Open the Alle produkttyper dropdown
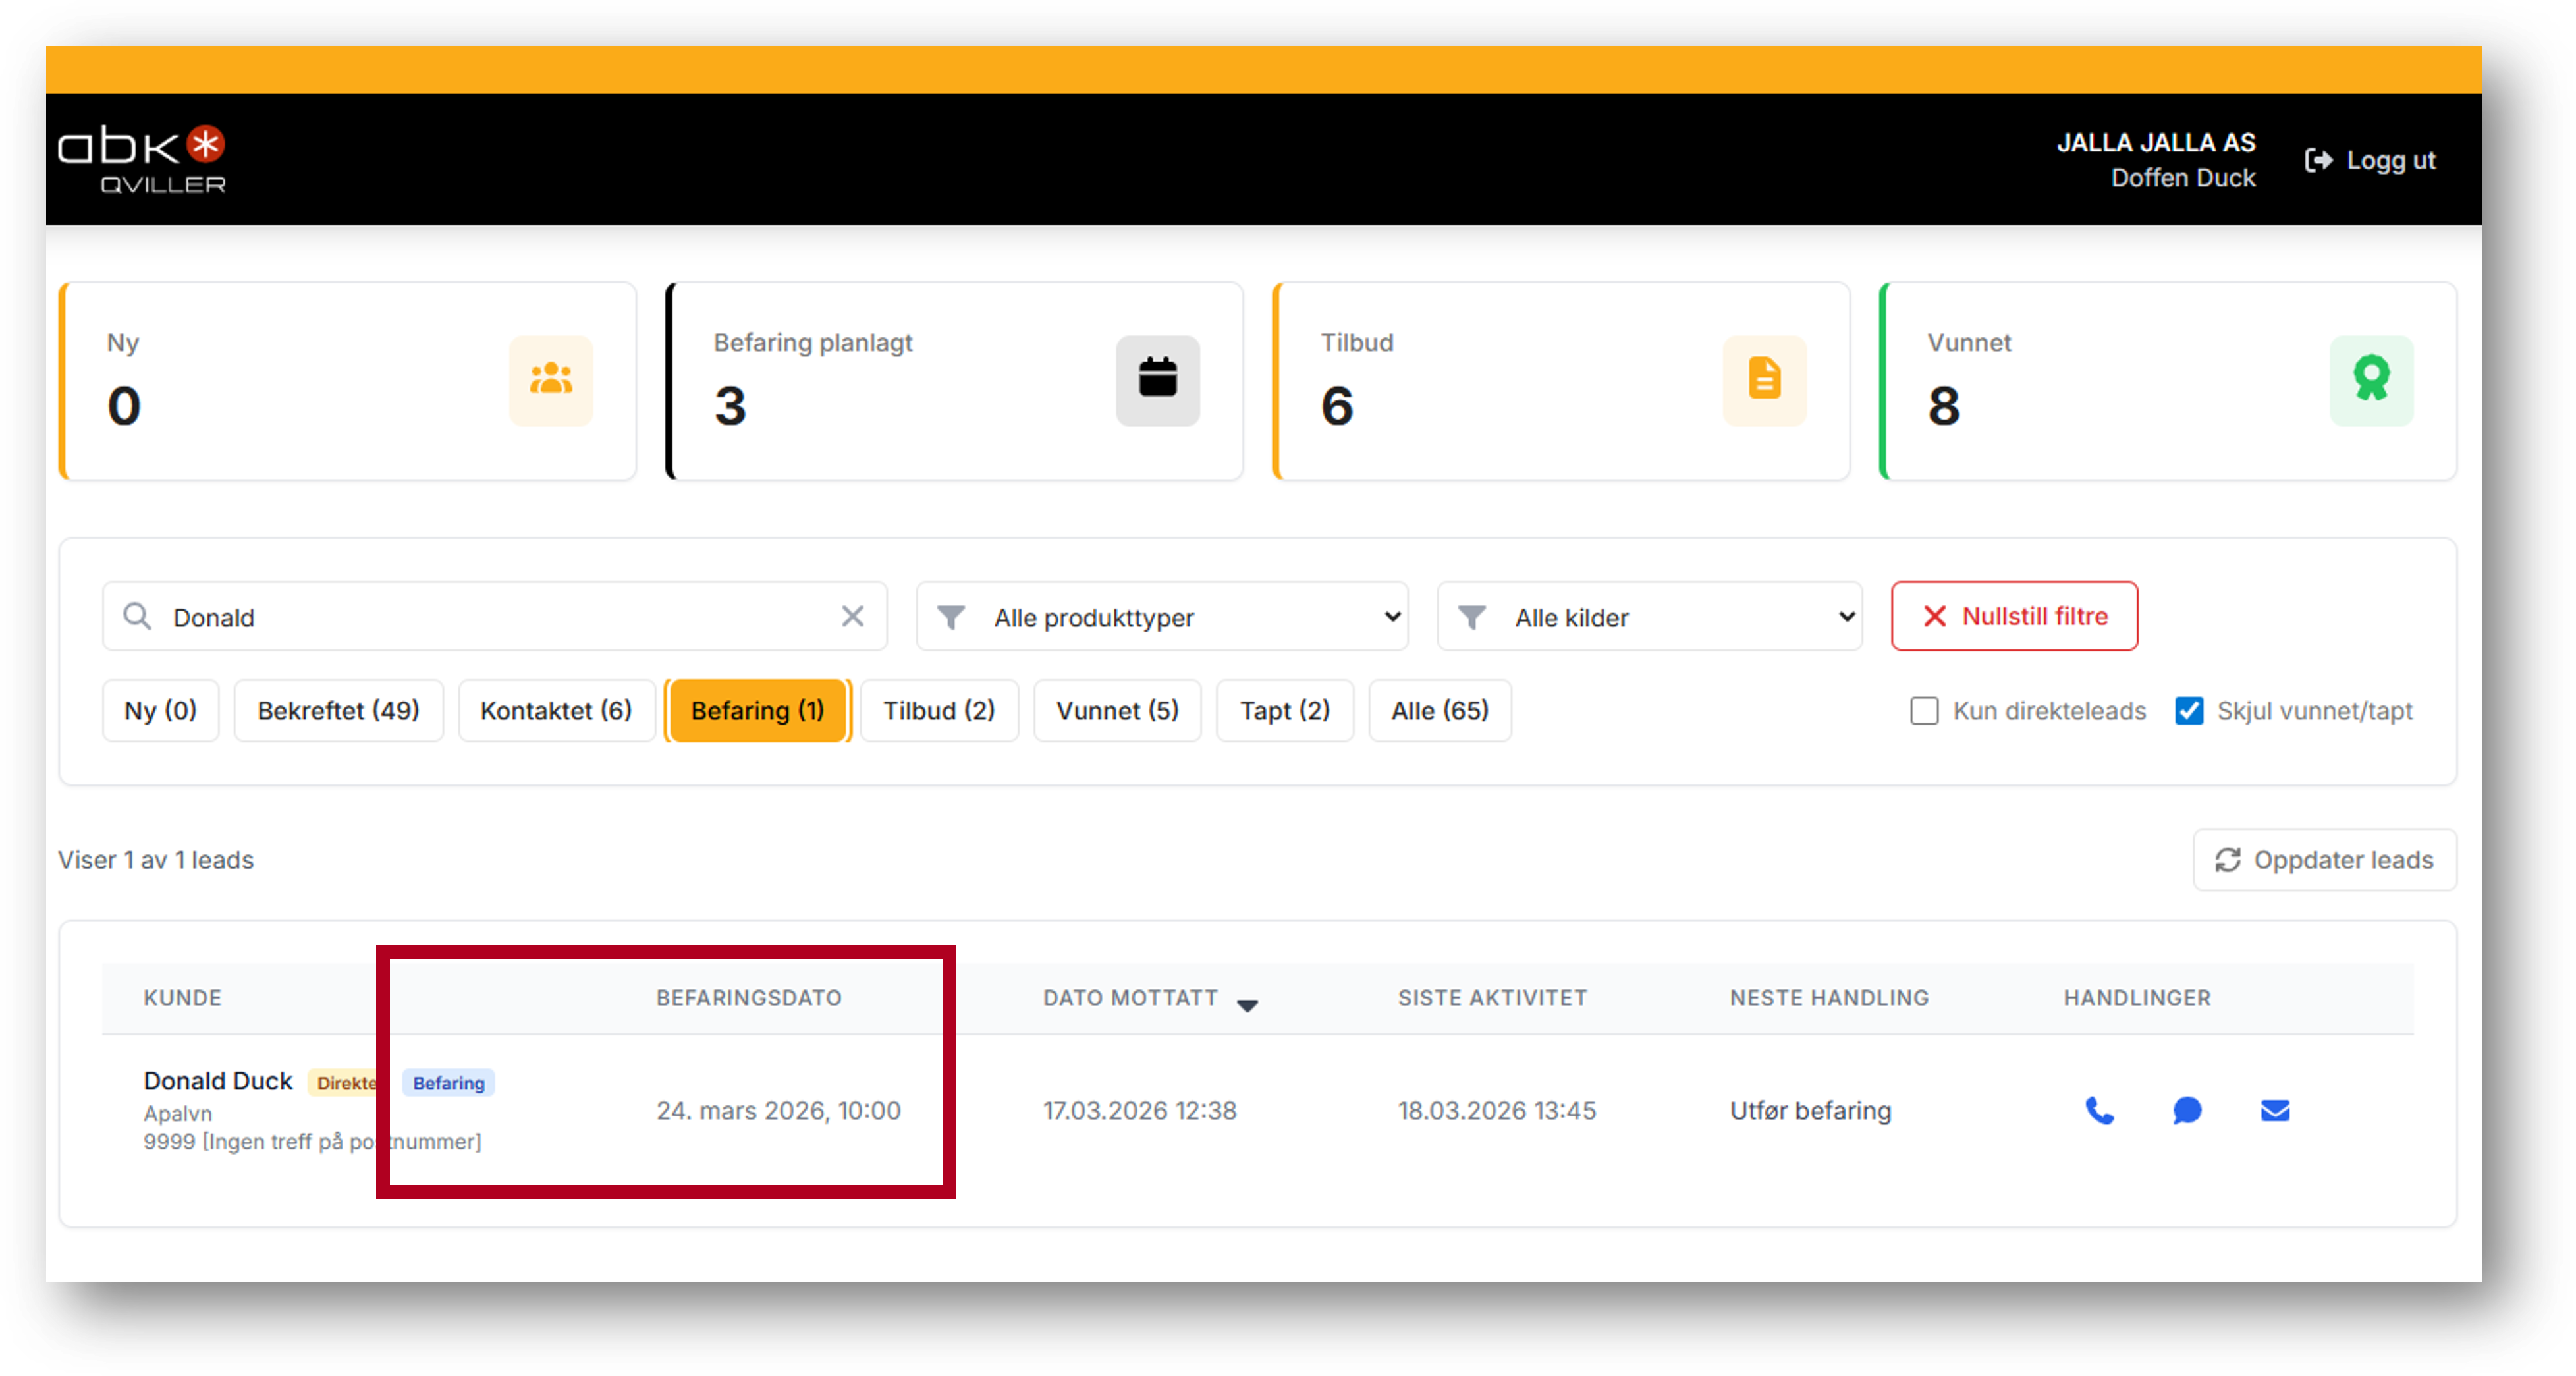 (1162, 617)
